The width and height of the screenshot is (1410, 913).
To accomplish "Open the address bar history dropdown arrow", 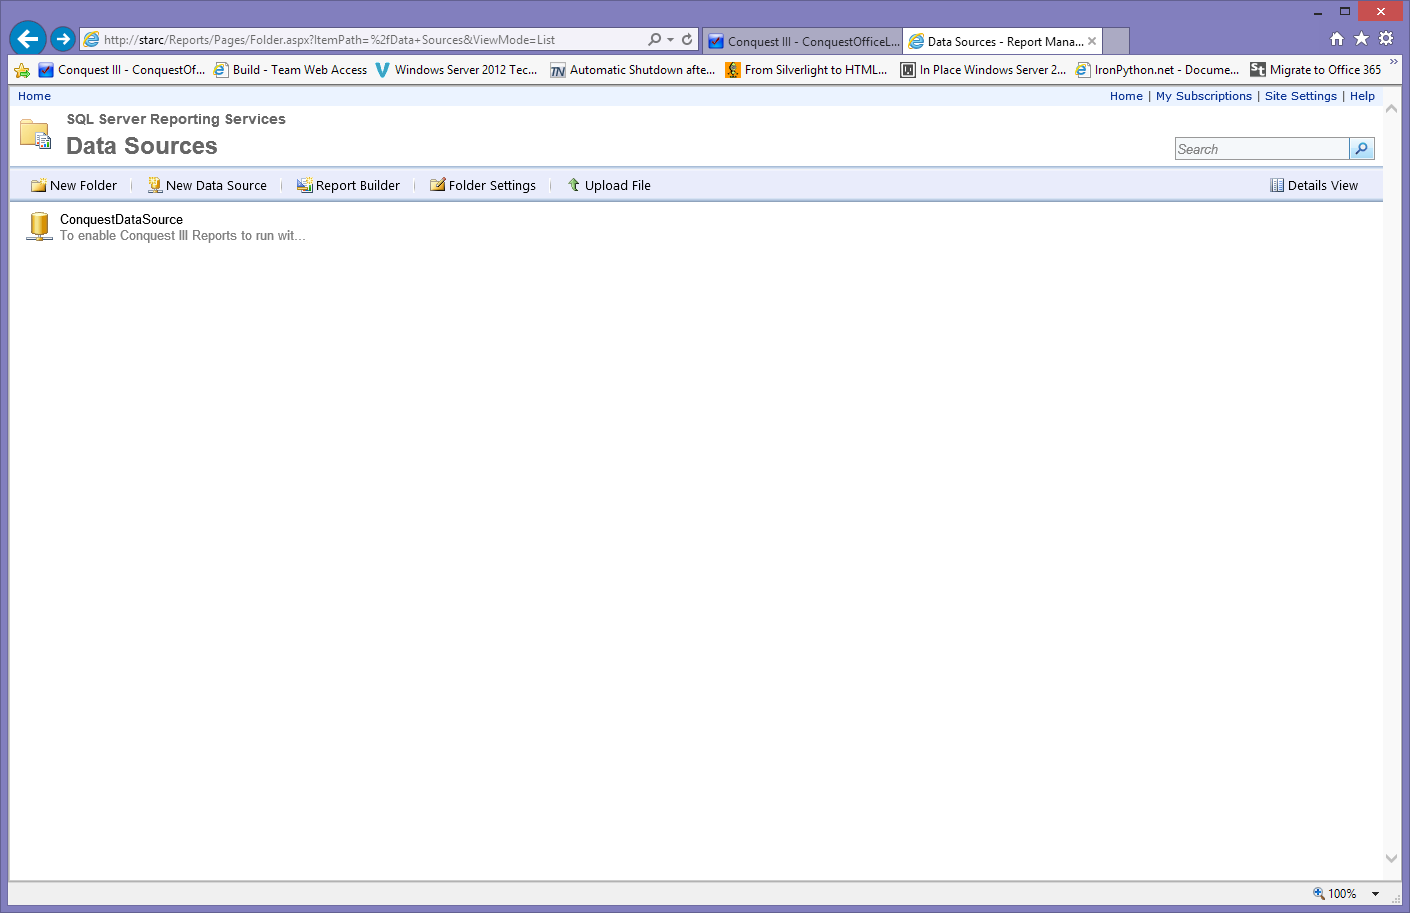I will (x=670, y=40).
